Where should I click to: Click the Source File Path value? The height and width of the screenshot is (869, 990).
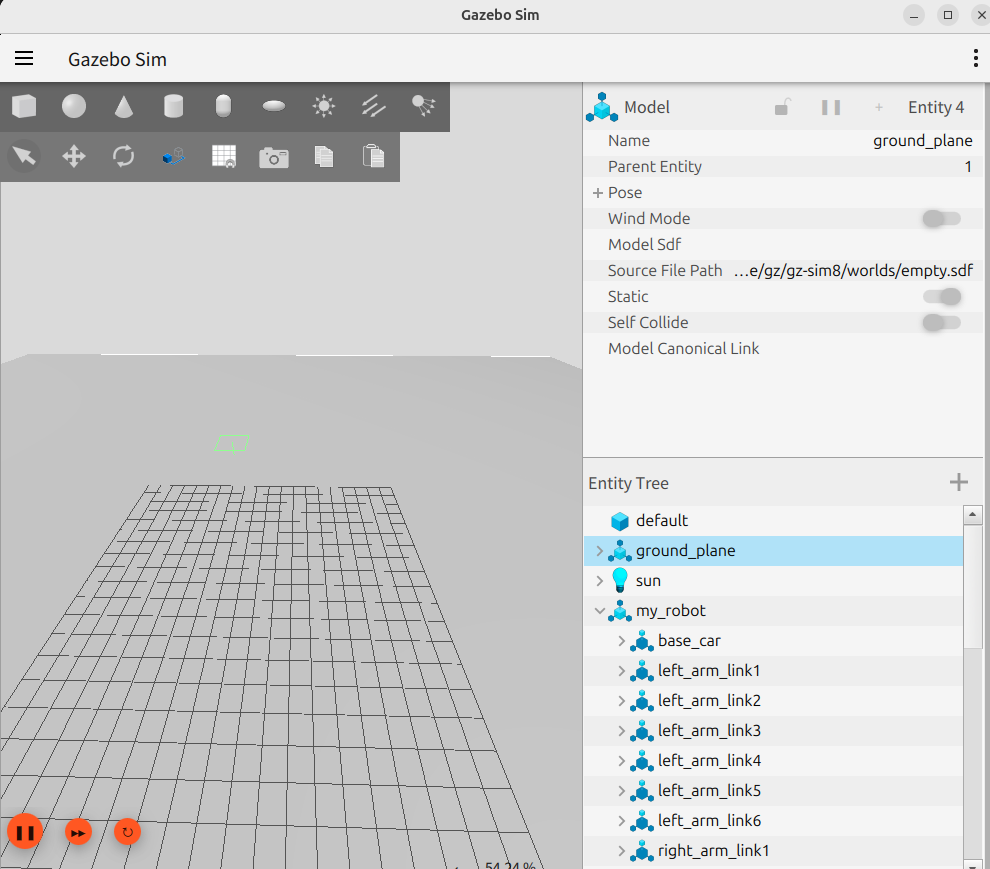pos(853,271)
